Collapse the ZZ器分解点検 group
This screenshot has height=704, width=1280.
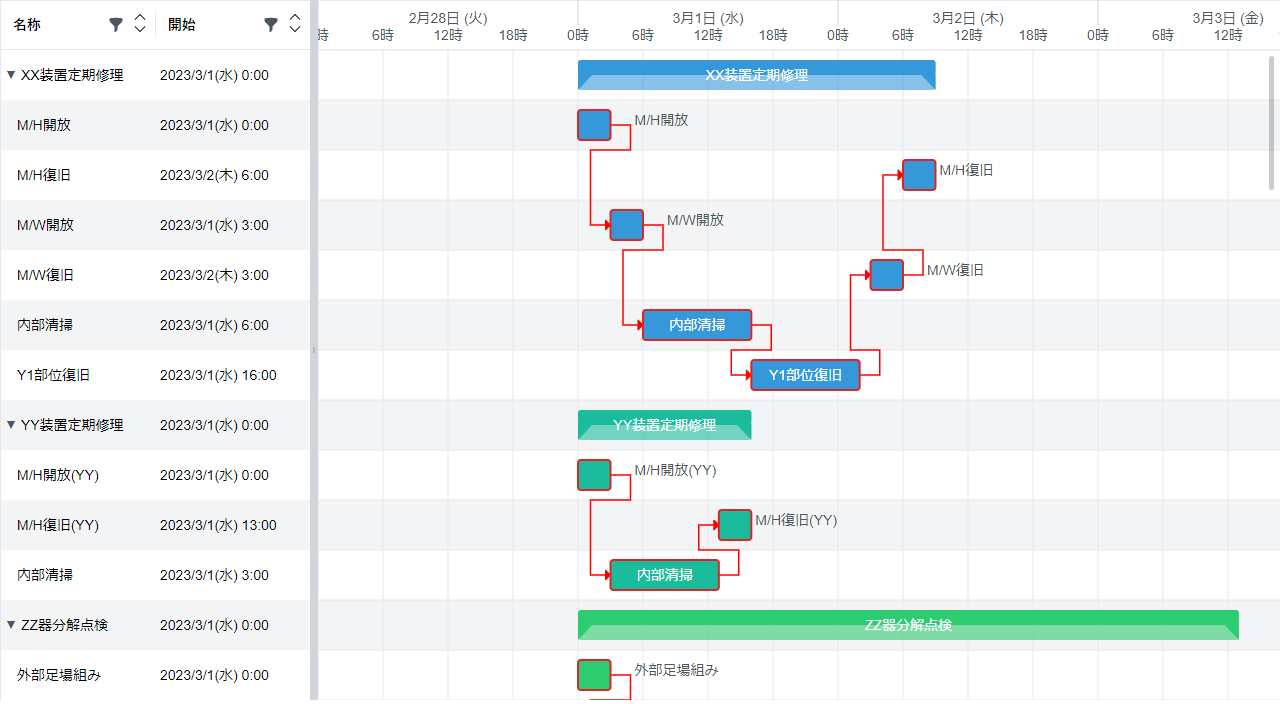coord(10,624)
